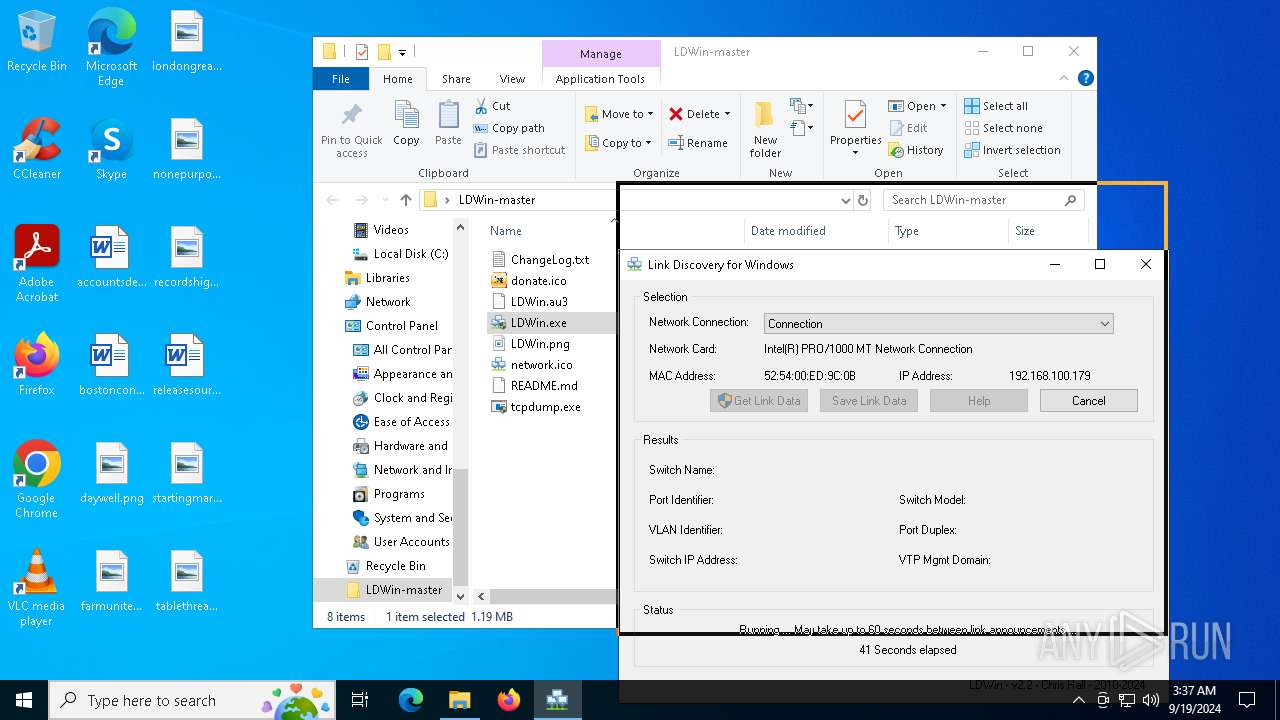
Task: Switch to the View ribbon tab
Action: (x=512, y=79)
